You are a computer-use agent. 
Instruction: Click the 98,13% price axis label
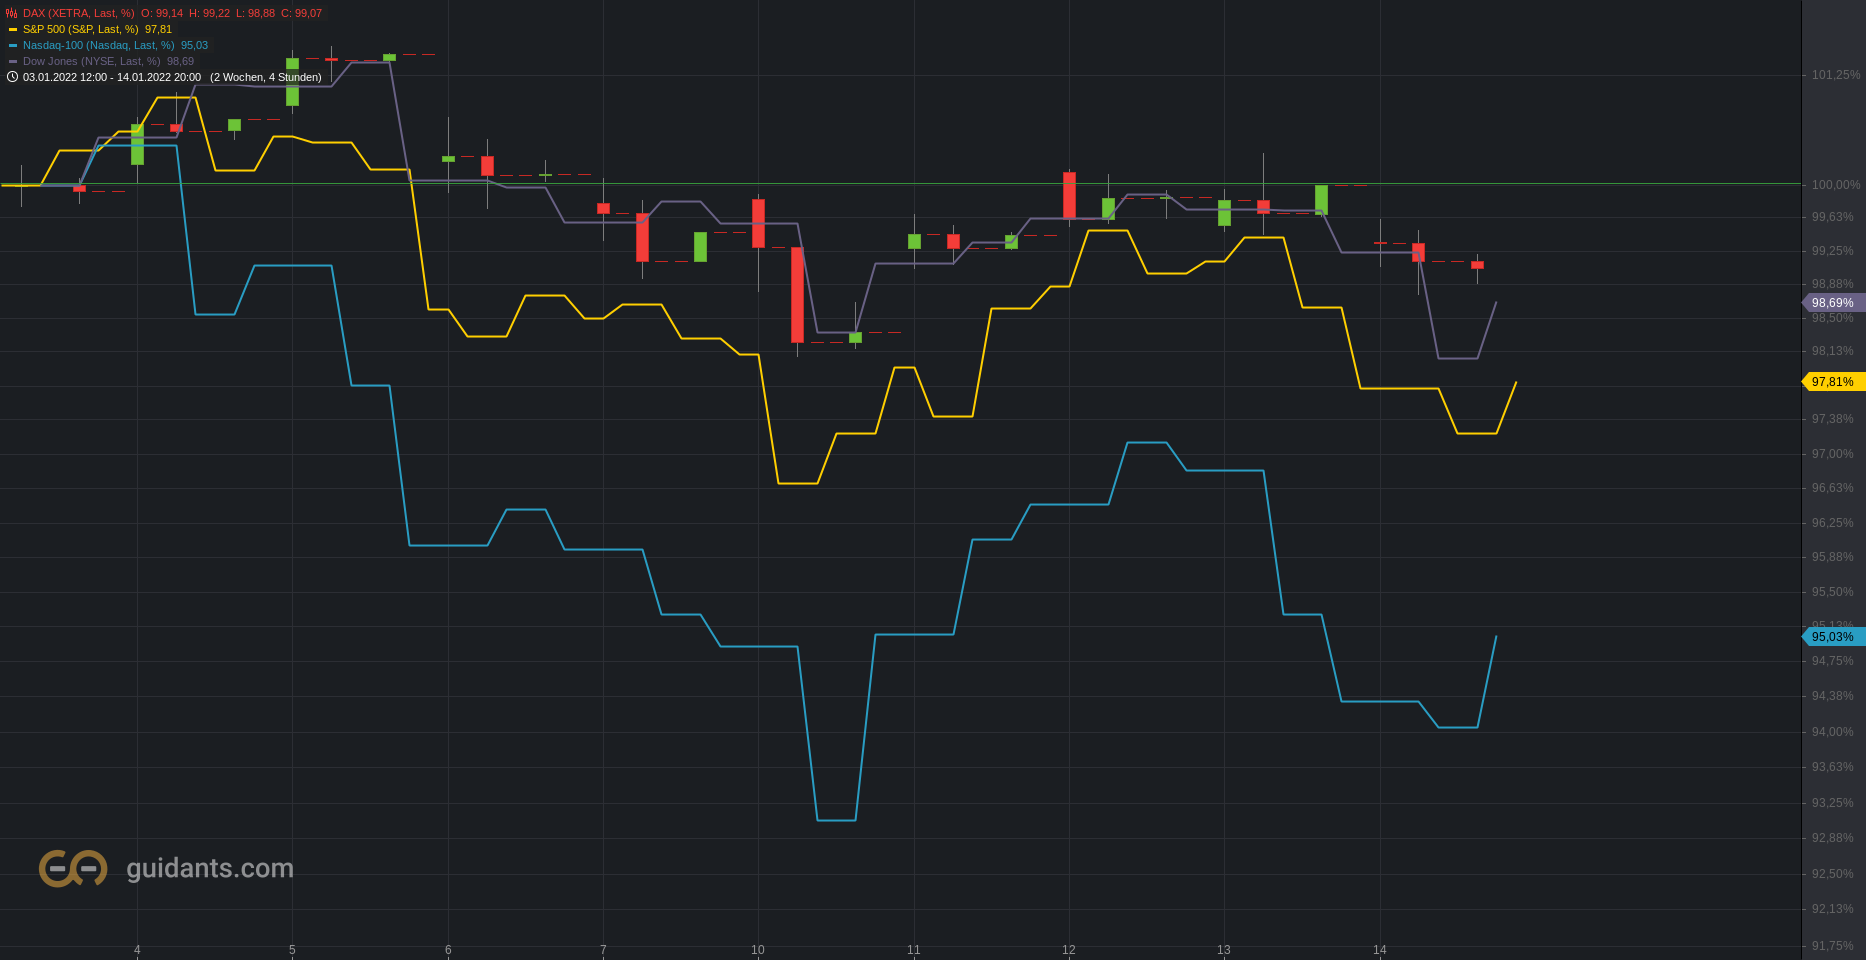[1833, 351]
